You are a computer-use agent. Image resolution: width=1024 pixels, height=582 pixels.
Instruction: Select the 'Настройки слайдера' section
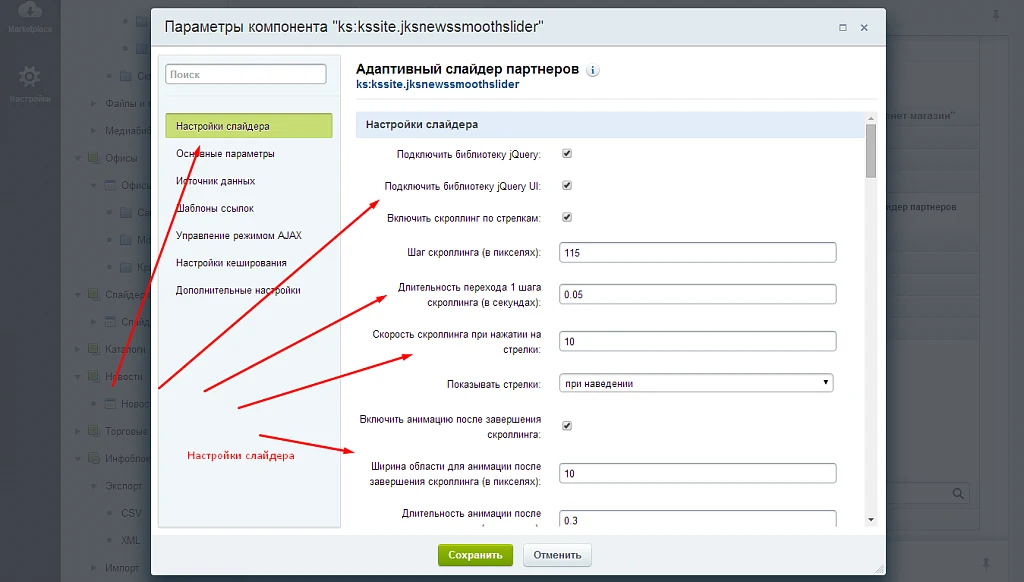249,126
